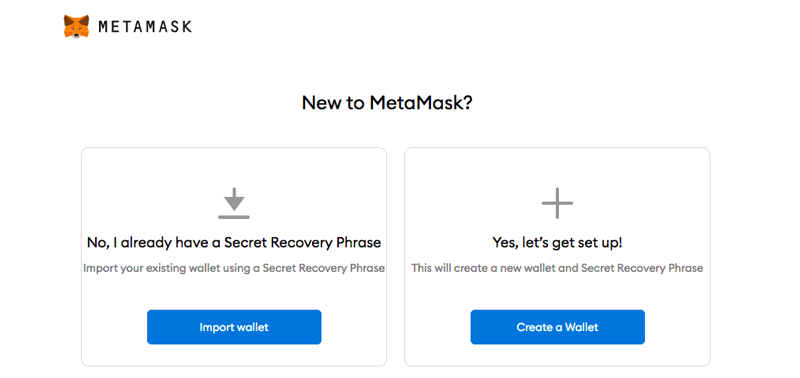Click "No, I already have a Secret Recovery Phrase" title

(x=234, y=242)
